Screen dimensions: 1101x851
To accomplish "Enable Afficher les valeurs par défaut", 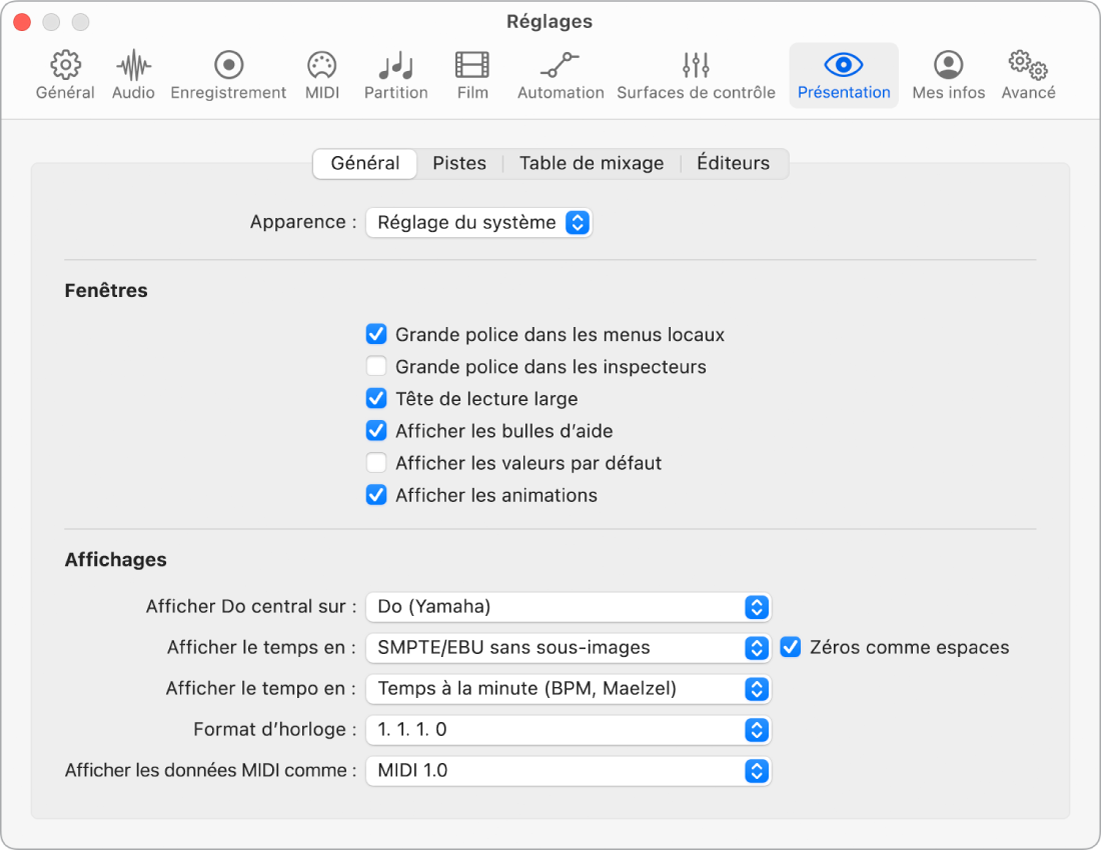I will (376, 463).
